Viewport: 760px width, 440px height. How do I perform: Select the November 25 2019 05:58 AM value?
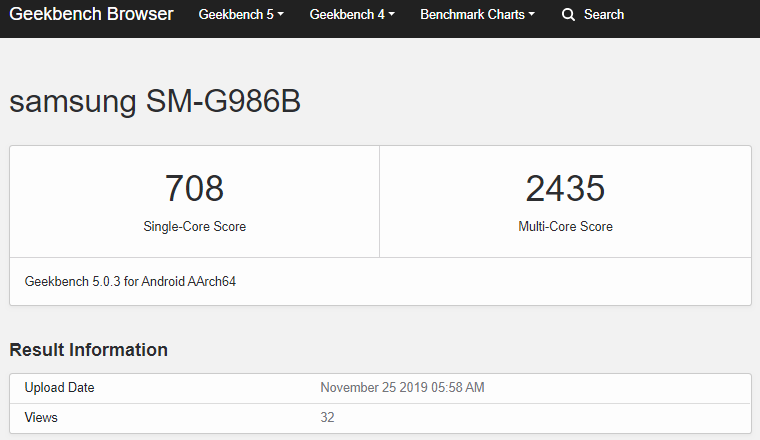402,388
